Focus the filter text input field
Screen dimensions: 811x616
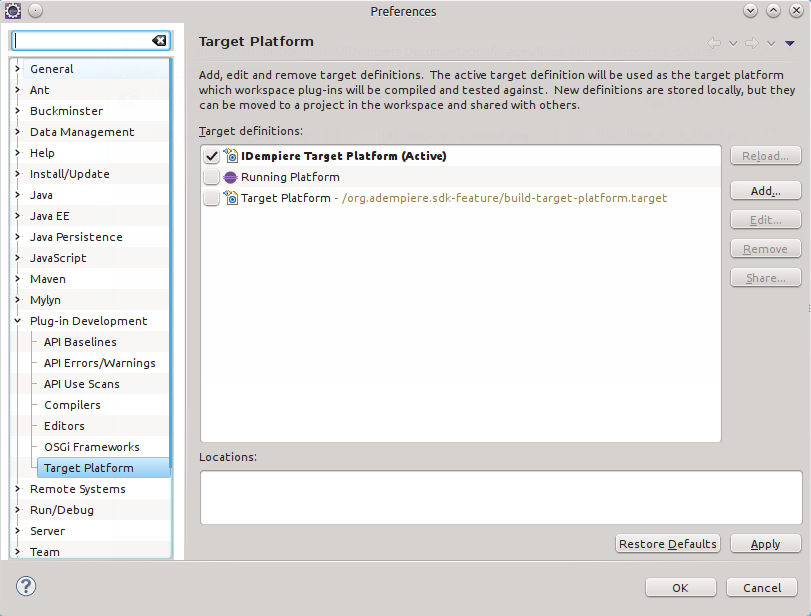[82, 41]
